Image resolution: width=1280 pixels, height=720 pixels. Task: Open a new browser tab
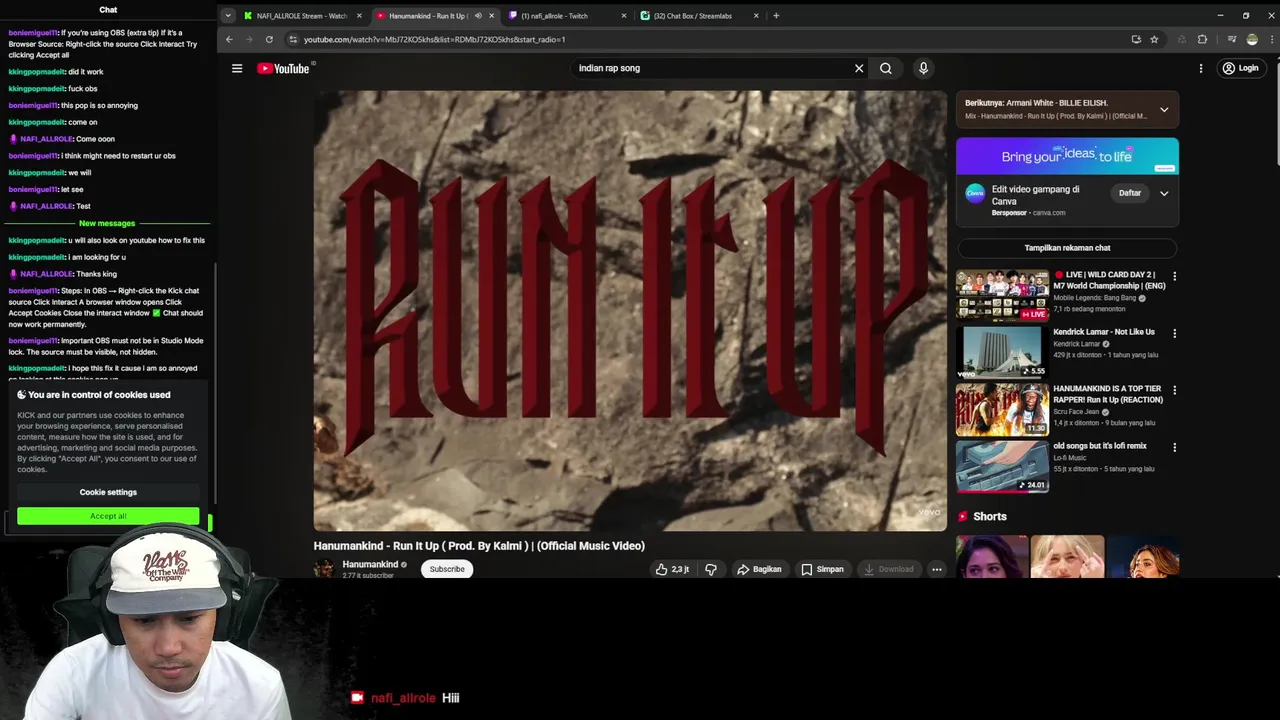[x=776, y=15]
